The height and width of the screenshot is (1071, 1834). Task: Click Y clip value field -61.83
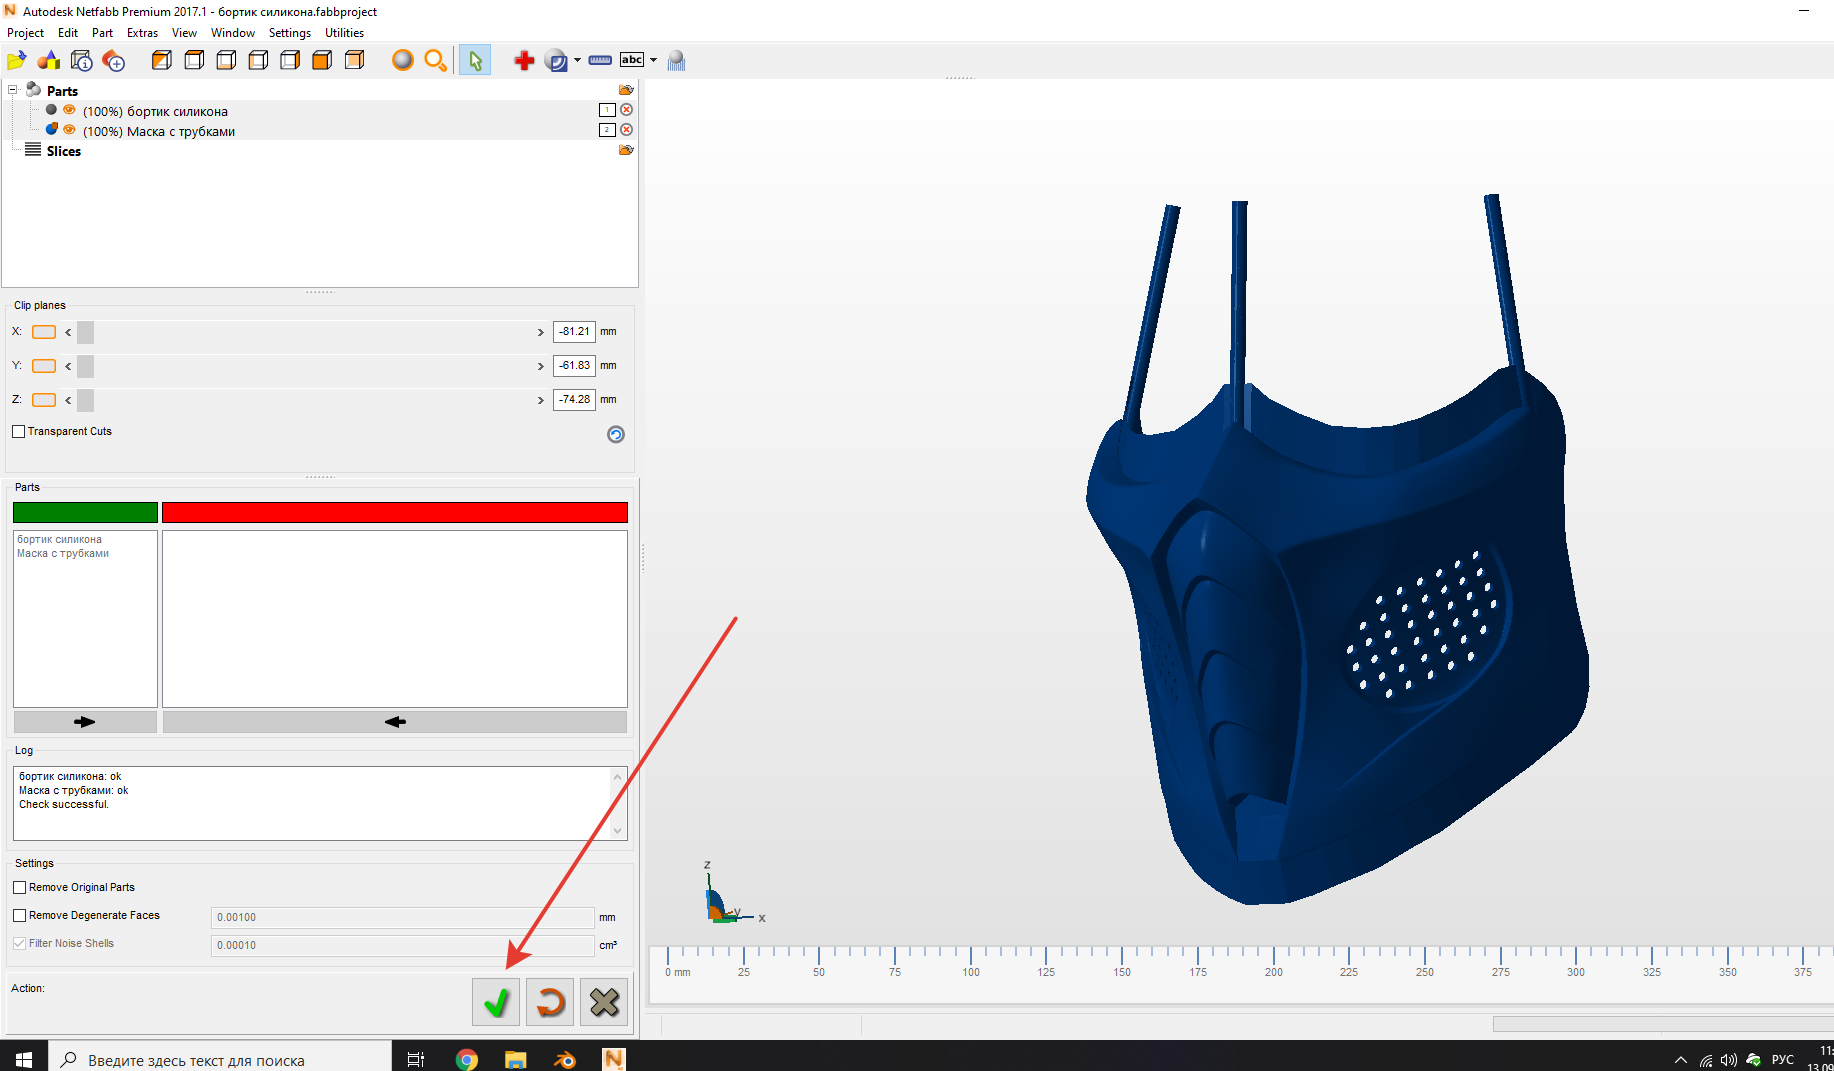(574, 365)
